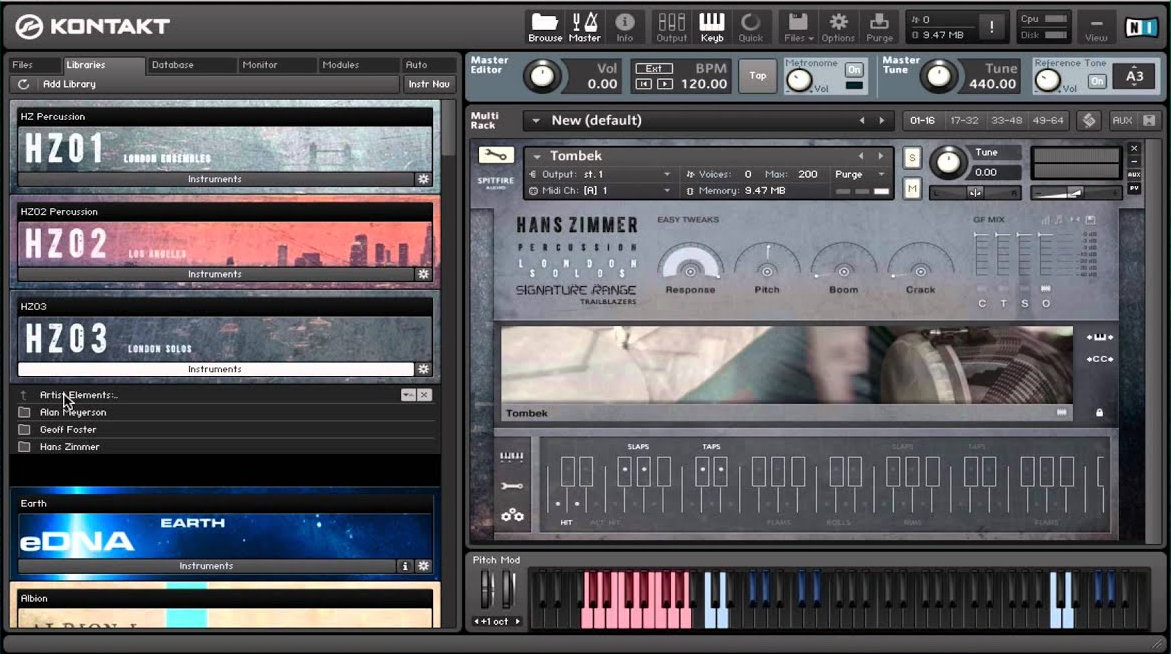Open the Output st. 1 dropdown
This screenshot has height=654, width=1171.
tap(667, 175)
